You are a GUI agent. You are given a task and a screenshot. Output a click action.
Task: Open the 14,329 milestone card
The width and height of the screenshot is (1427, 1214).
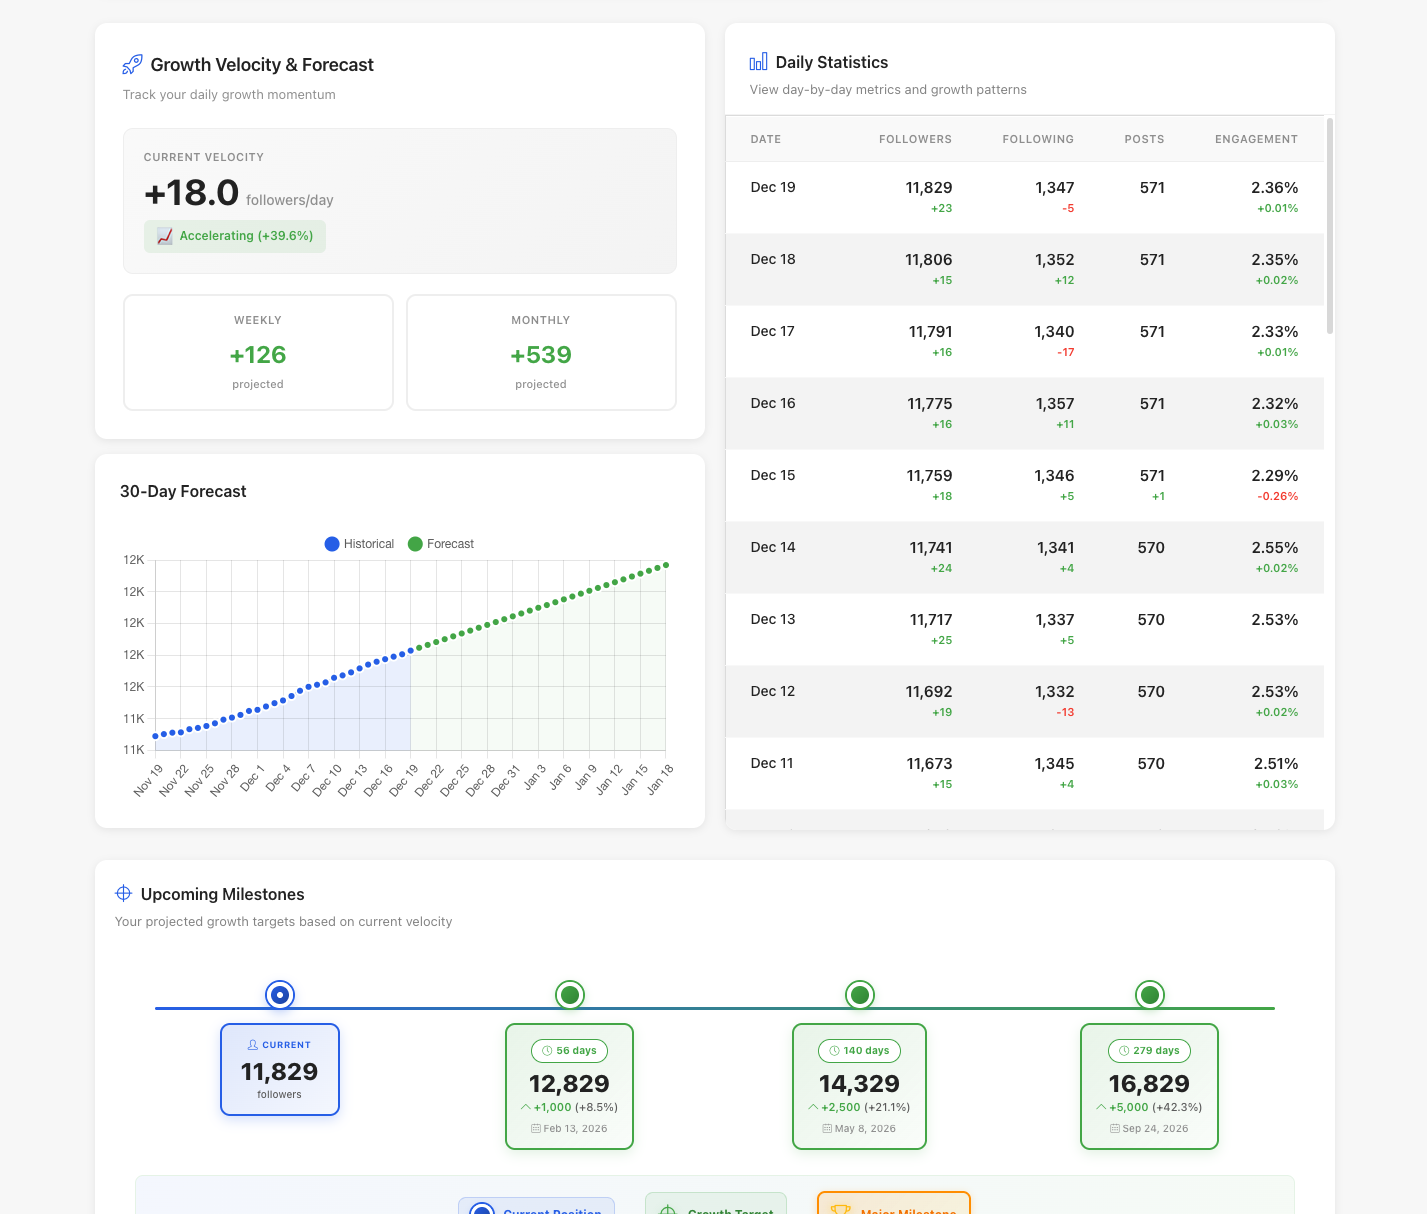(x=859, y=1086)
